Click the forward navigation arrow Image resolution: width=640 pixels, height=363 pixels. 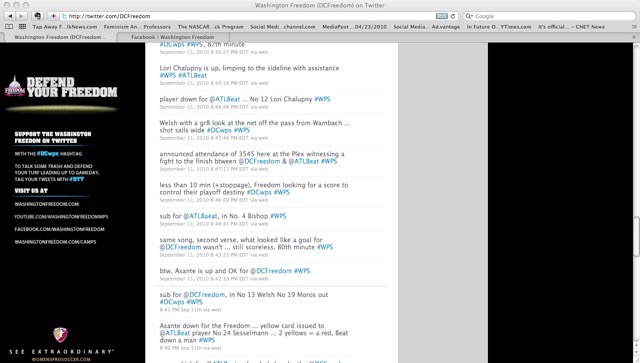click(21, 16)
